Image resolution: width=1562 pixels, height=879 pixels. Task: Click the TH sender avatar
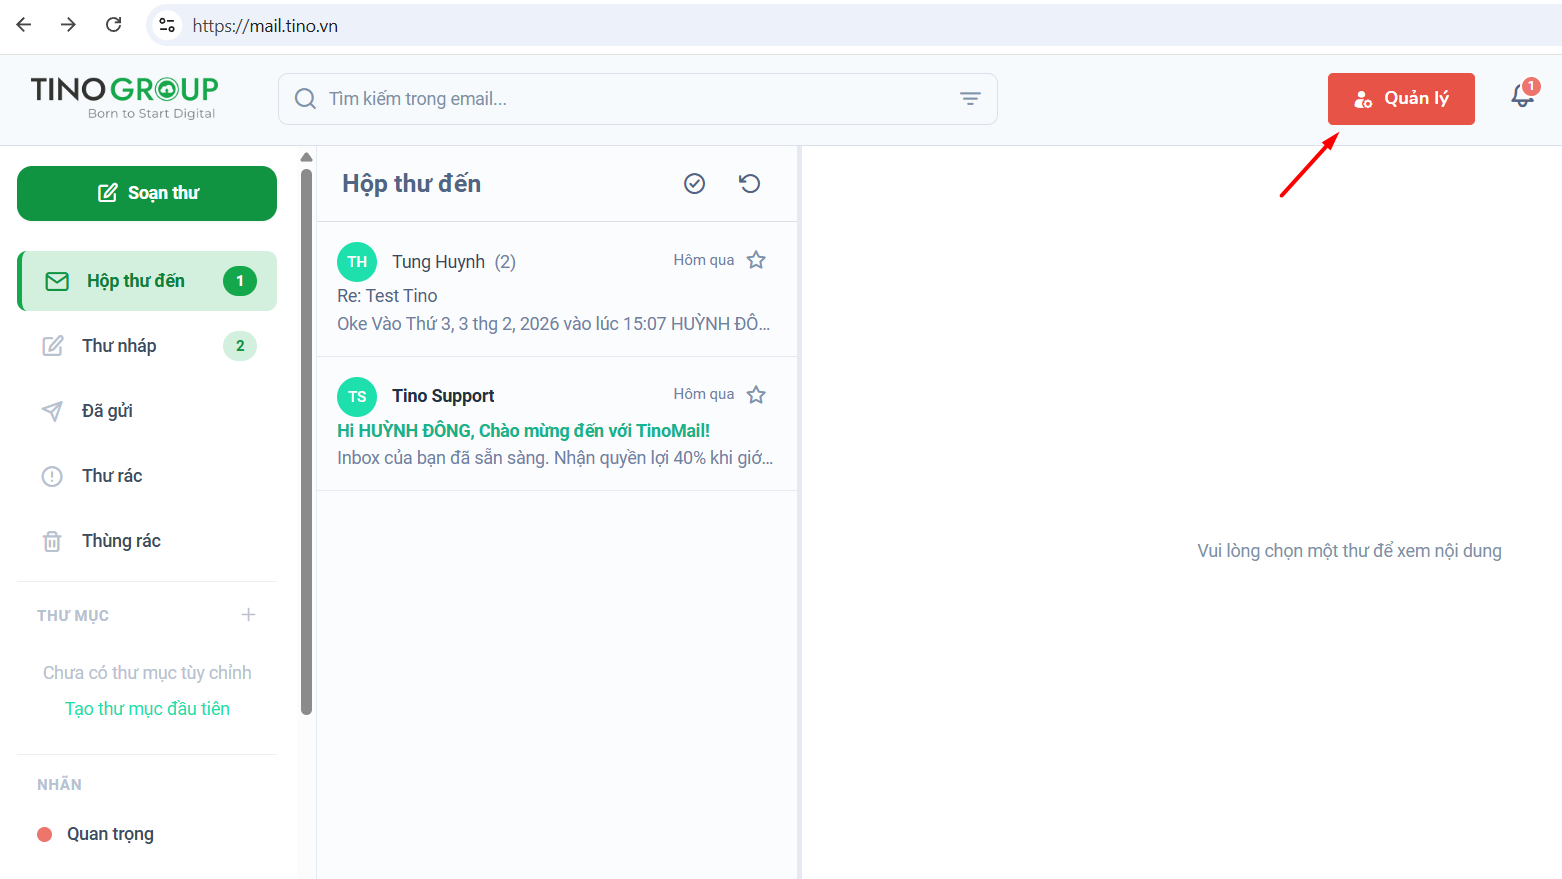[x=357, y=262]
